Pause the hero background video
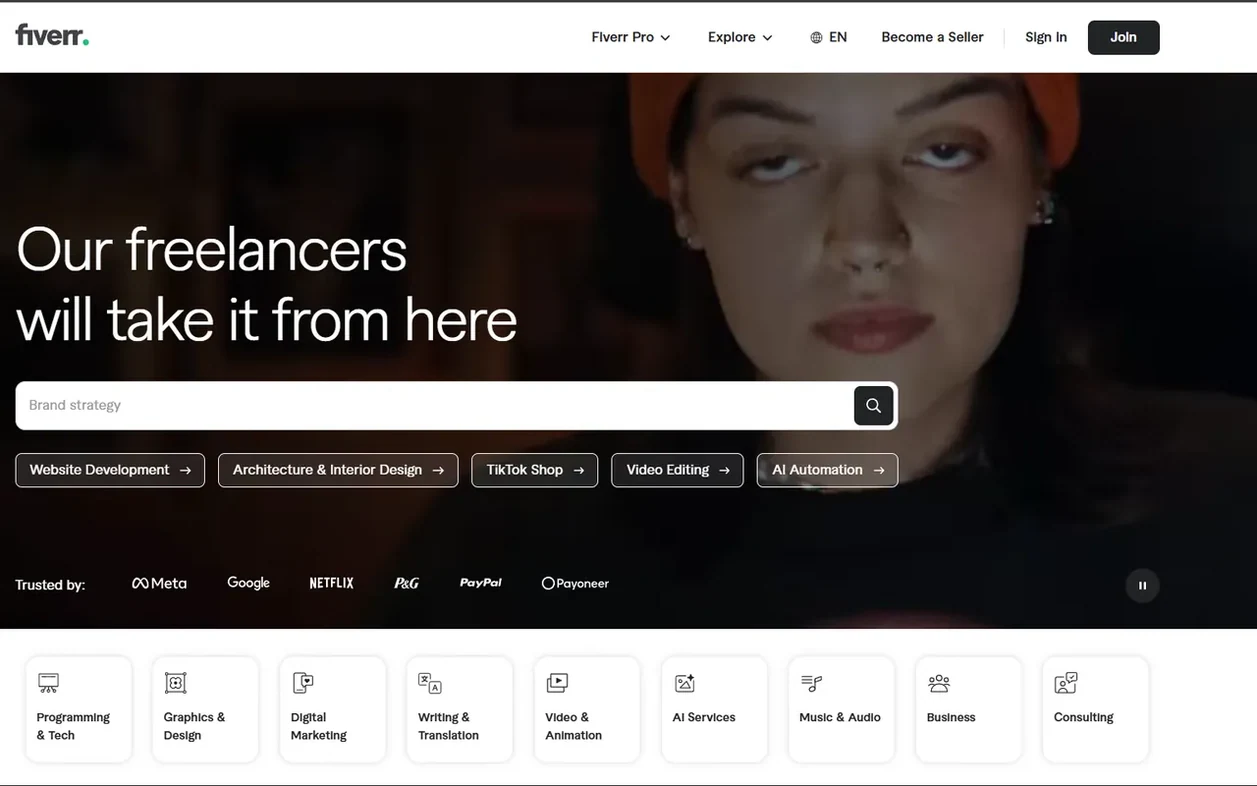 pos(1142,585)
